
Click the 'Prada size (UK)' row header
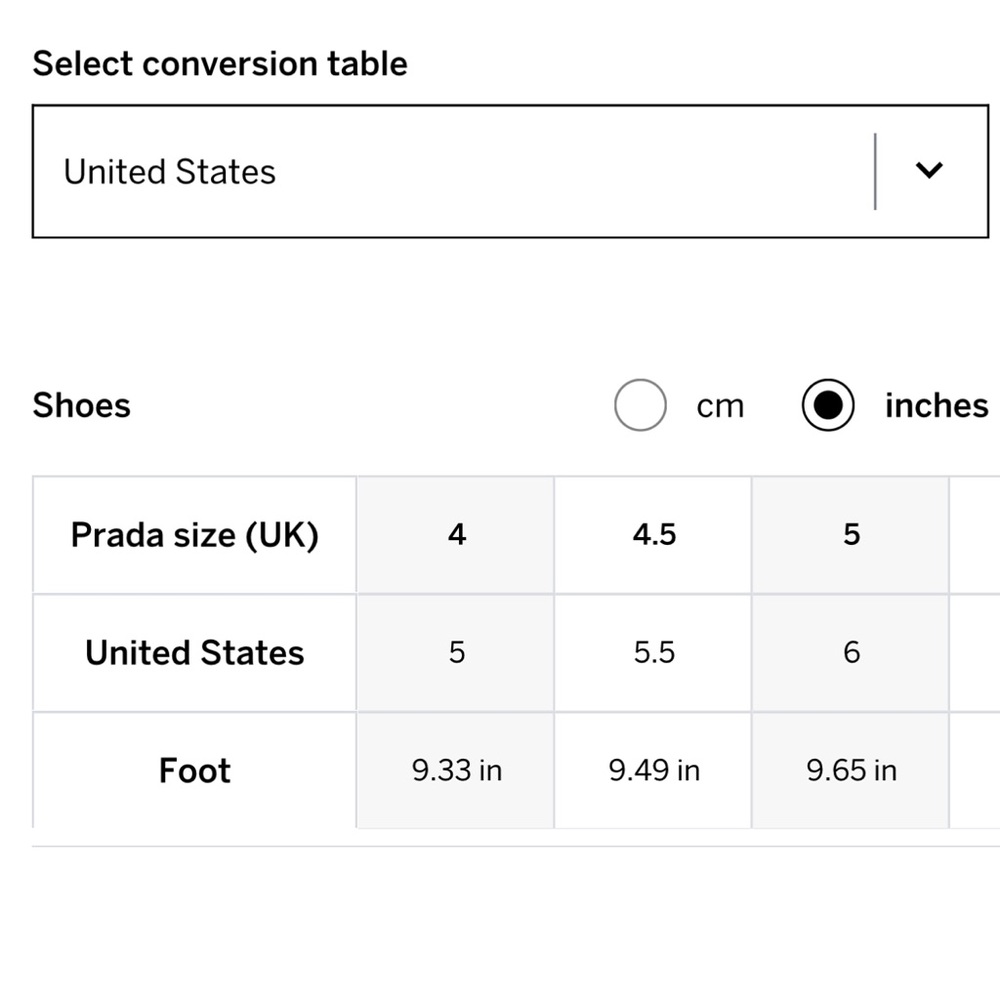coord(195,534)
